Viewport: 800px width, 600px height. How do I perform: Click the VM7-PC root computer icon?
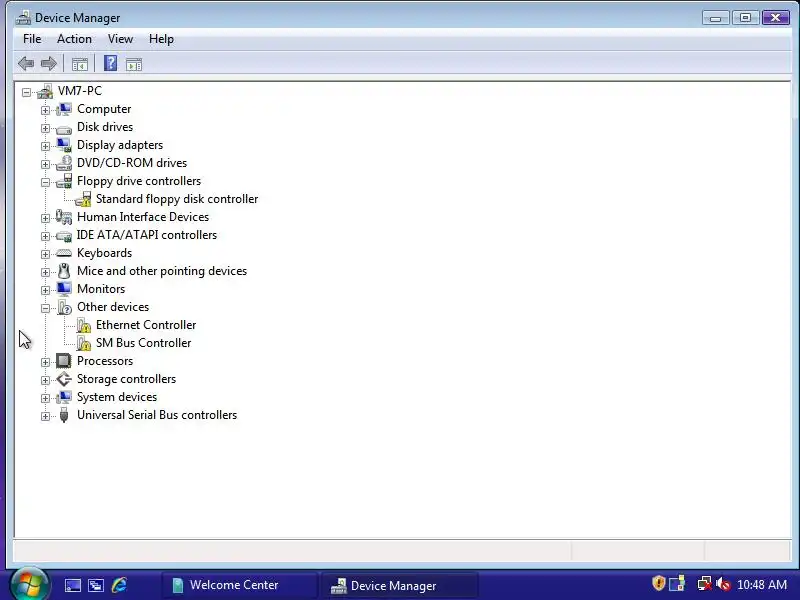(45, 91)
